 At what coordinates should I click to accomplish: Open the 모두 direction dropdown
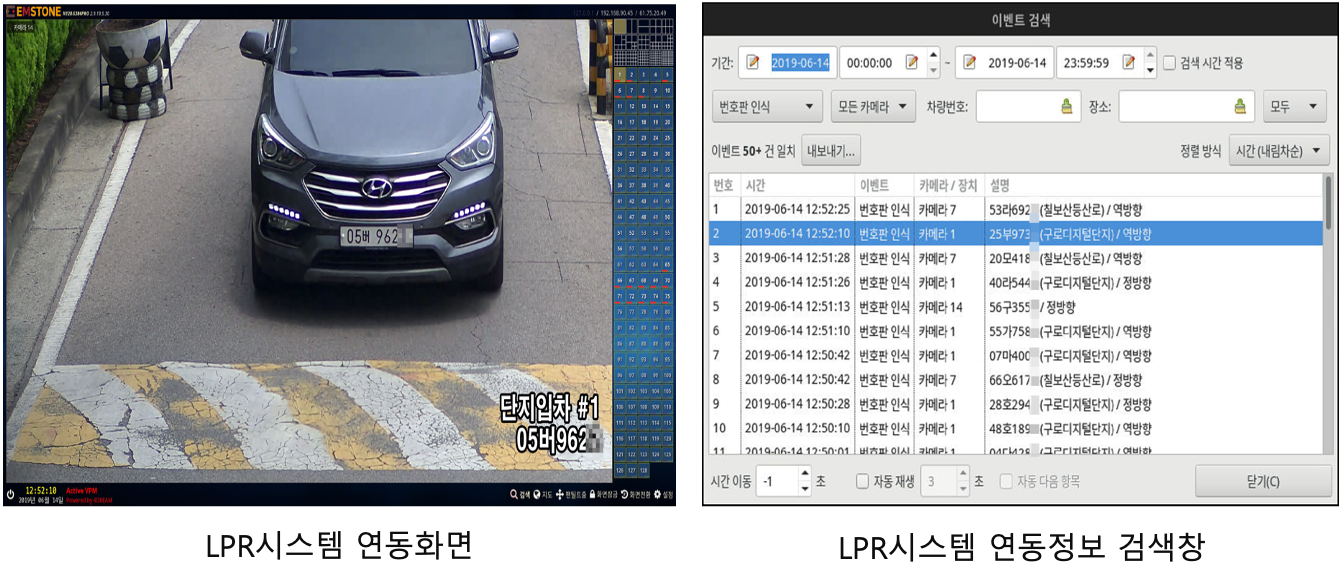tap(1295, 106)
